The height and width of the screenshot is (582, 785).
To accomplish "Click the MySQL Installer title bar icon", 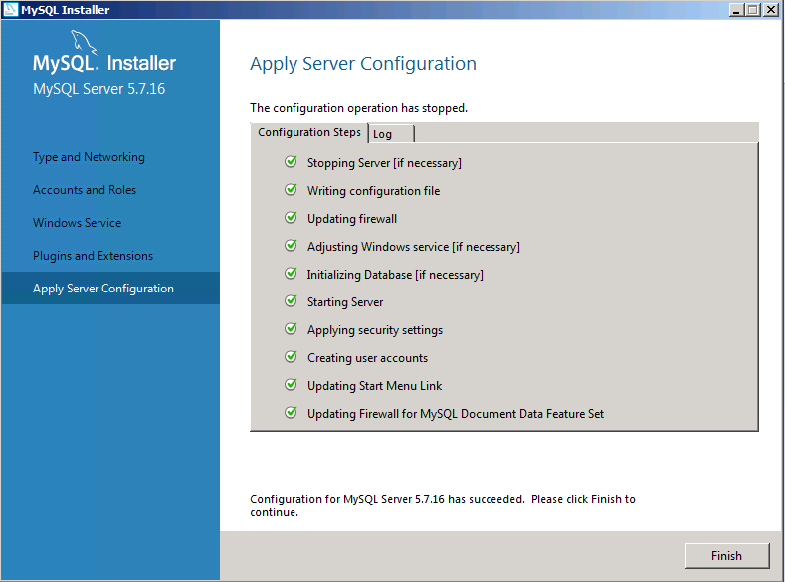I will pos(10,10).
